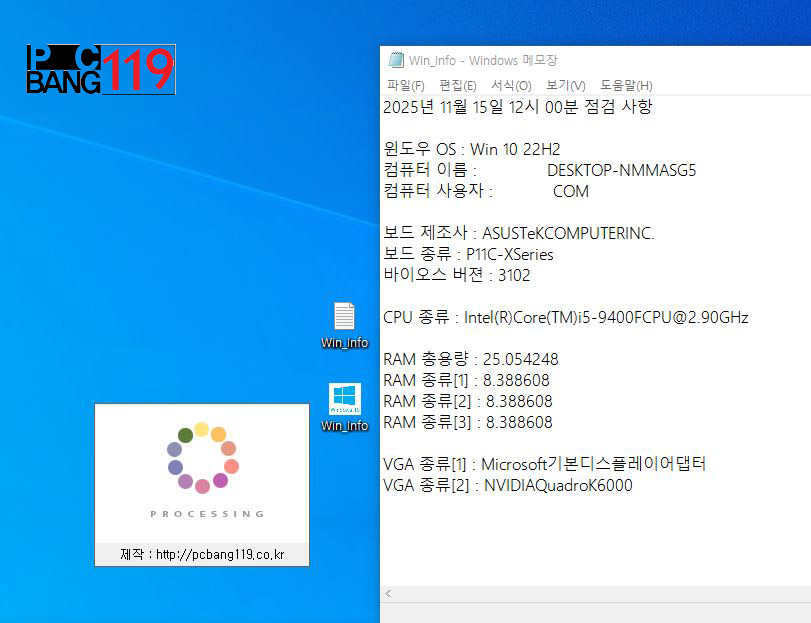Click the PC BANG 119 logo

100,69
